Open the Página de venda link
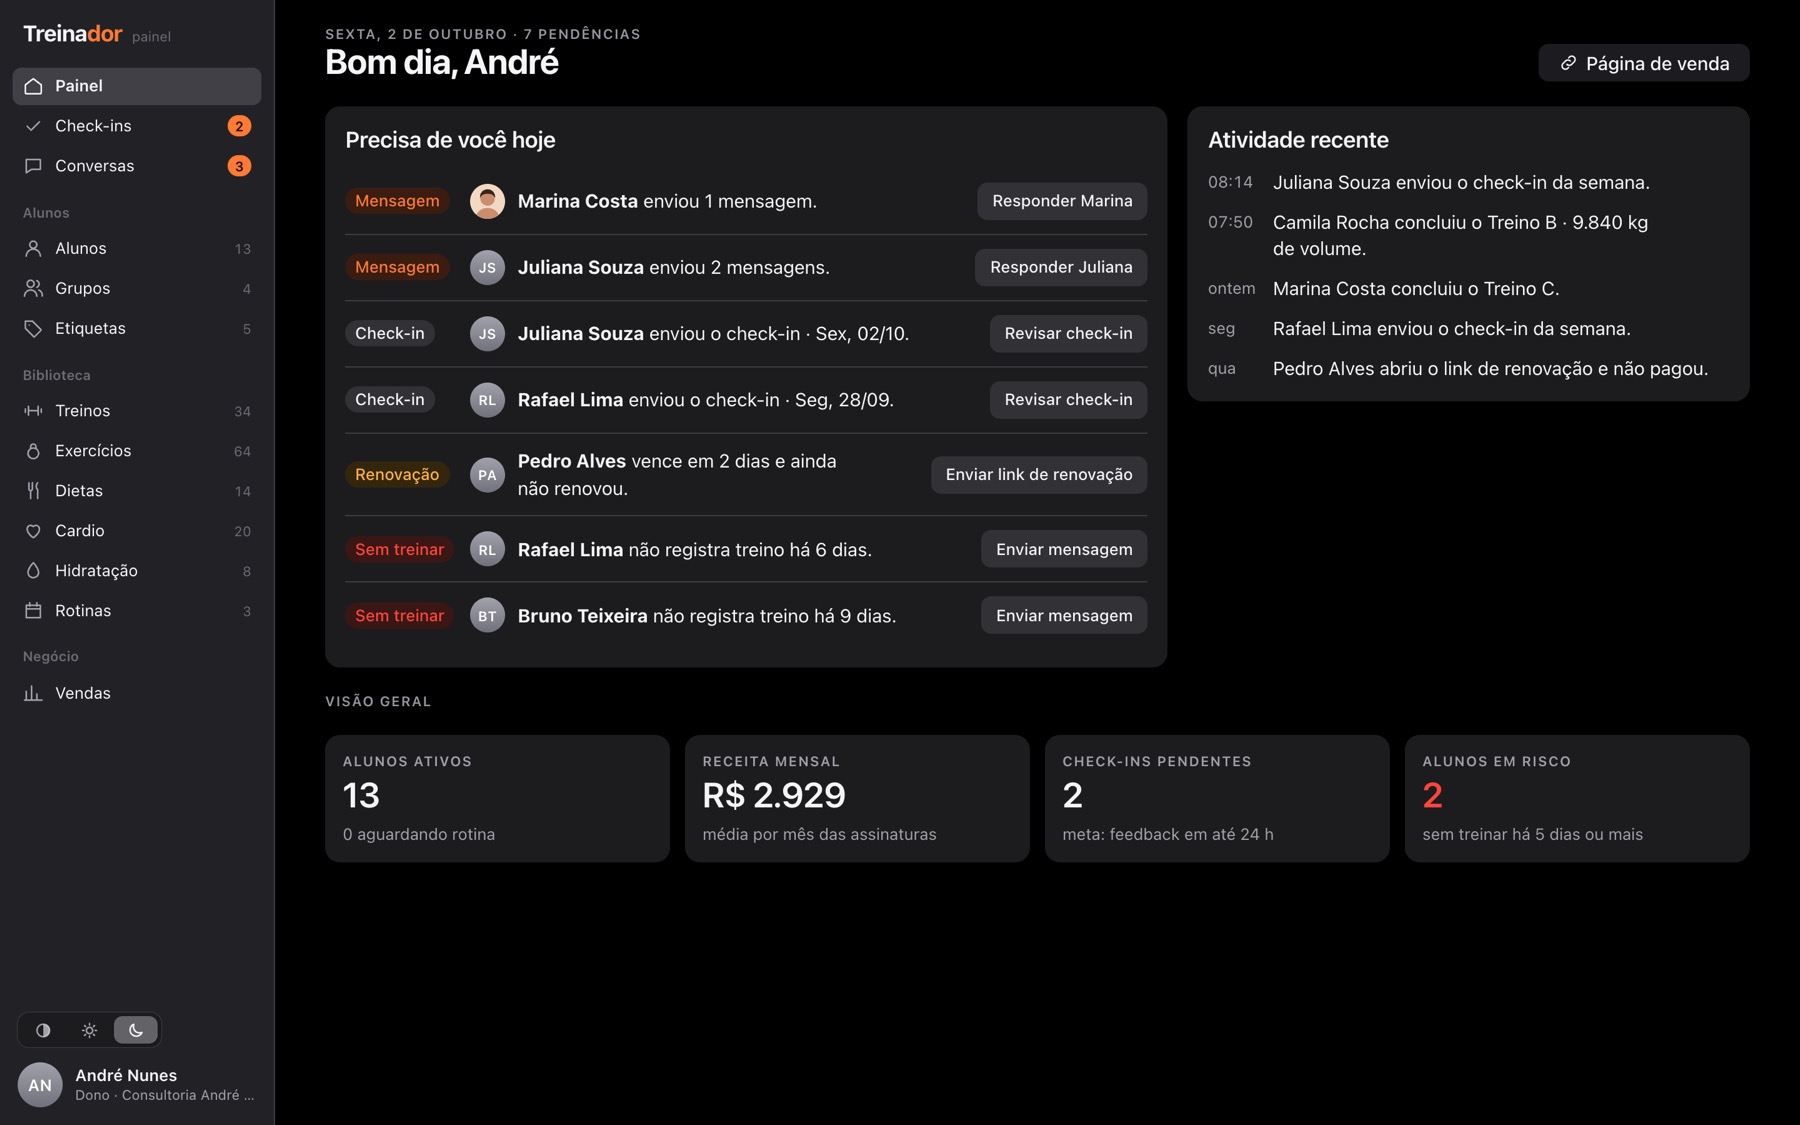Image resolution: width=1800 pixels, height=1125 pixels. pyautogui.click(x=1644, y=63)
